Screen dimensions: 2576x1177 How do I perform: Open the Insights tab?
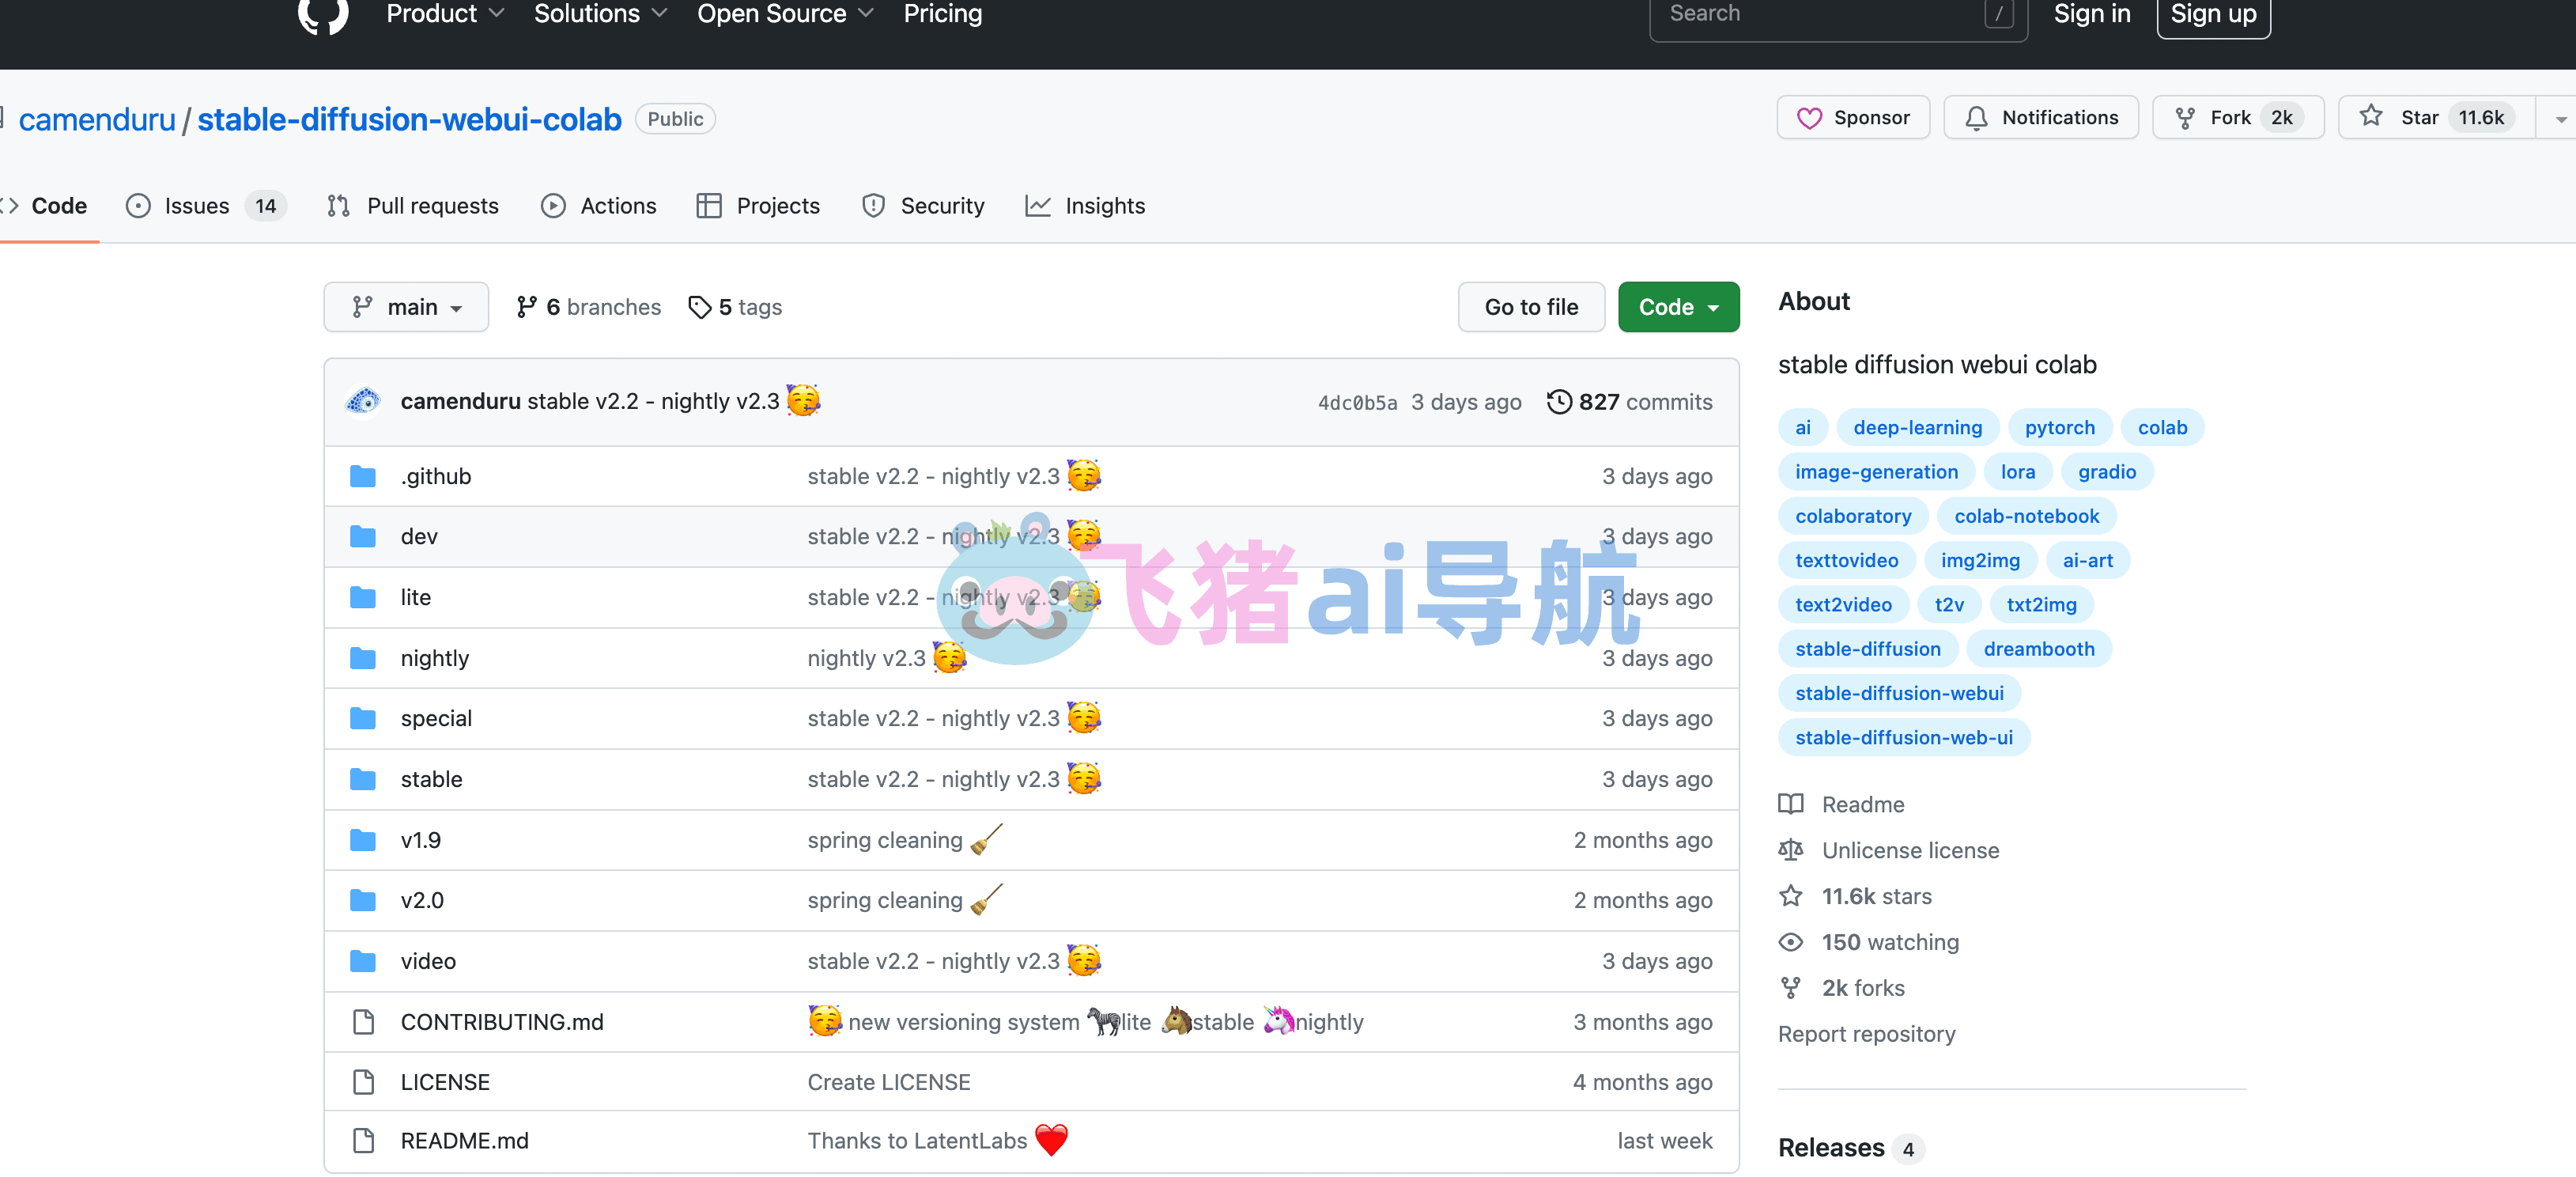[x=1085, y=206]
